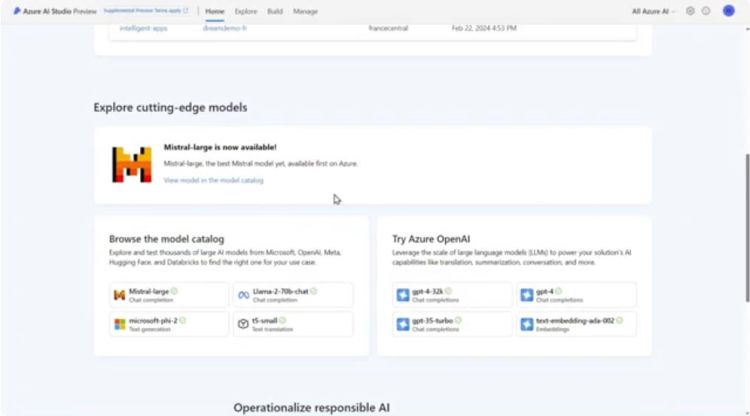Click the vertical page scrollbar thumb
This screenshot has width=750, height=416.
click(x=747, y=228)
